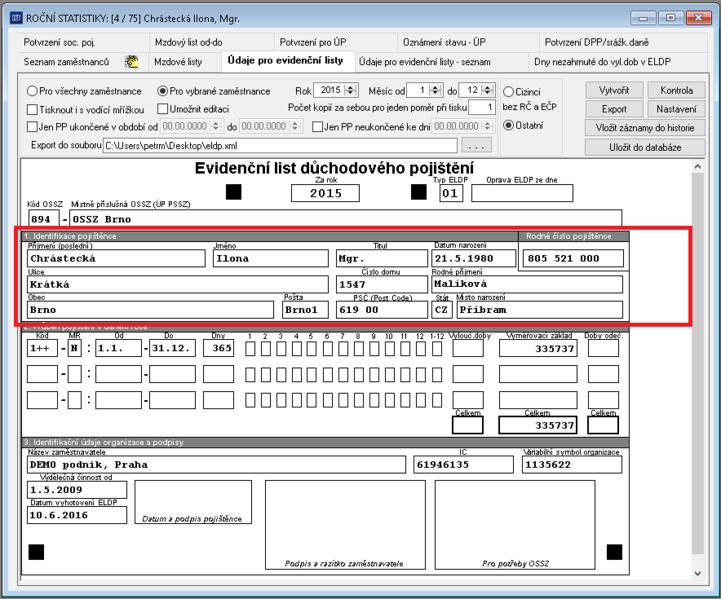Open Seznam zaměstnanců tab
Image resolution: width=721 pixels, height=599 pixels.
pyautogui.click(x=67, y=62)
